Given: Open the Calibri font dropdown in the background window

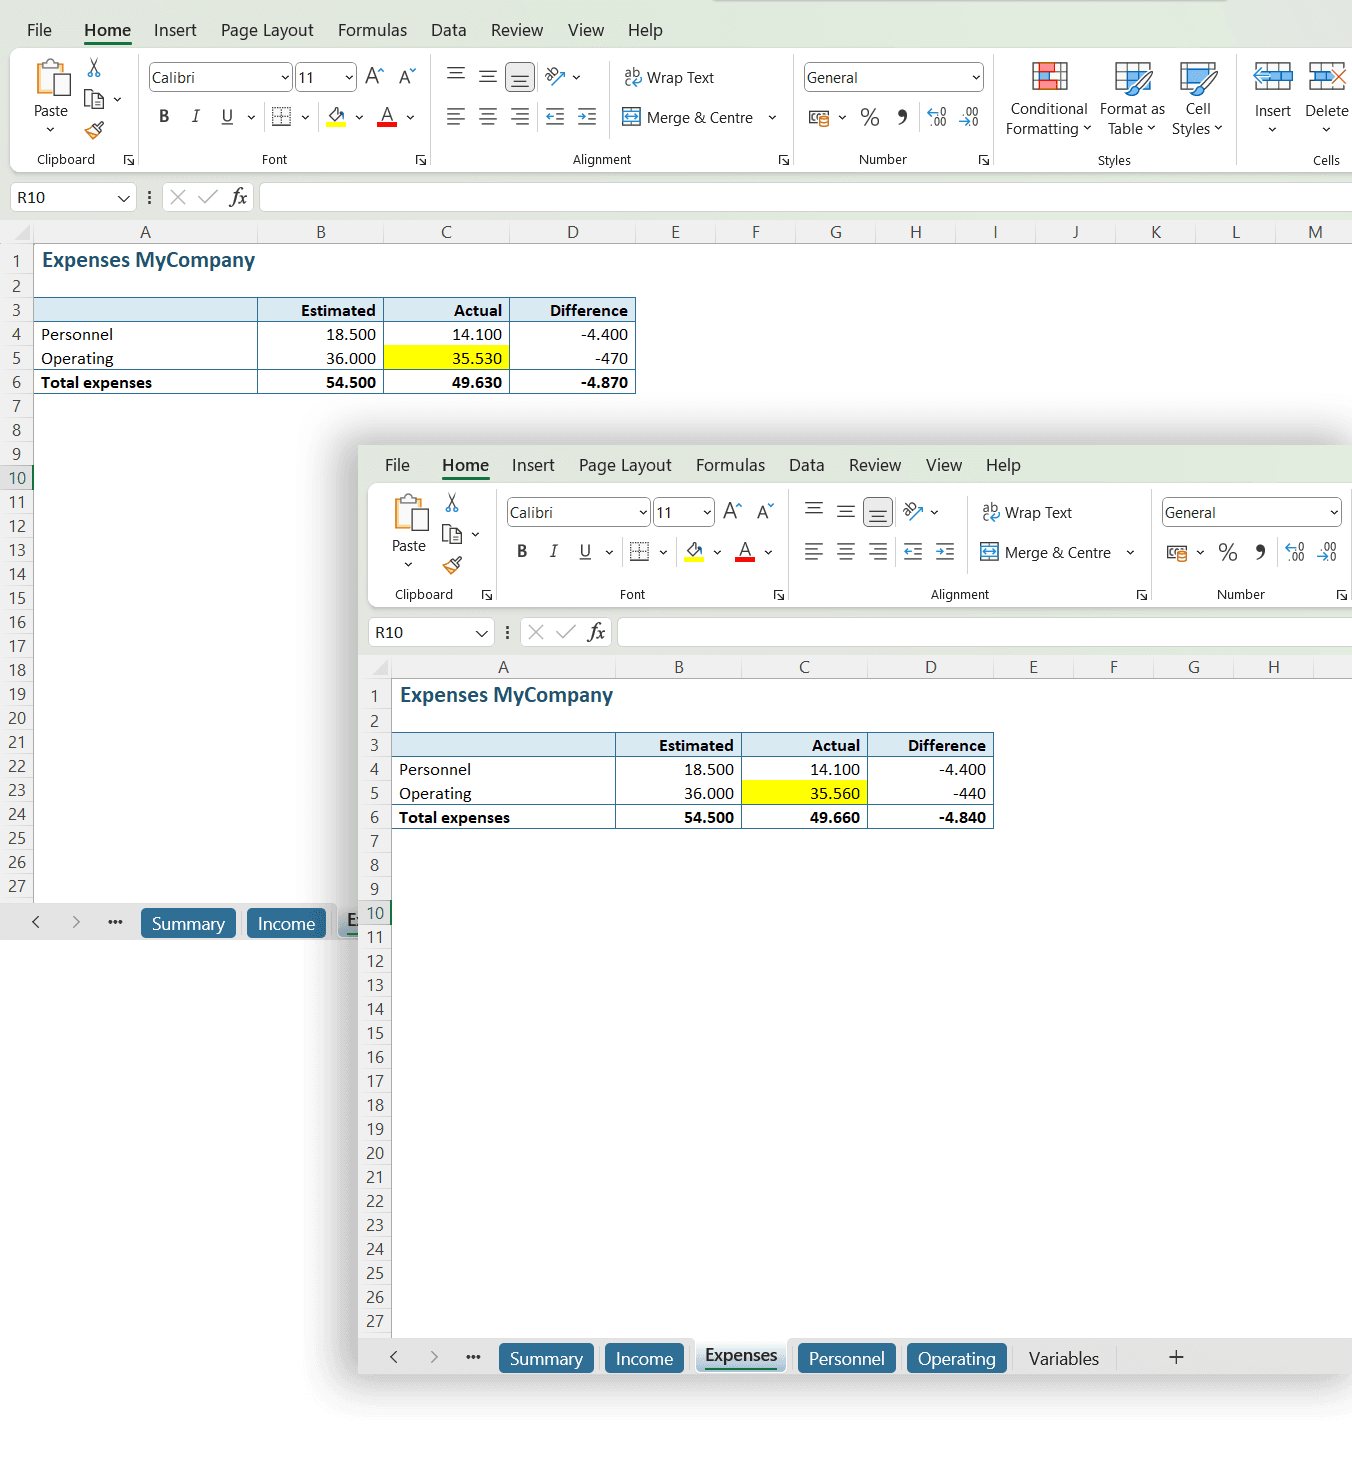Looking at the screenshot, I should pos(285,78).
